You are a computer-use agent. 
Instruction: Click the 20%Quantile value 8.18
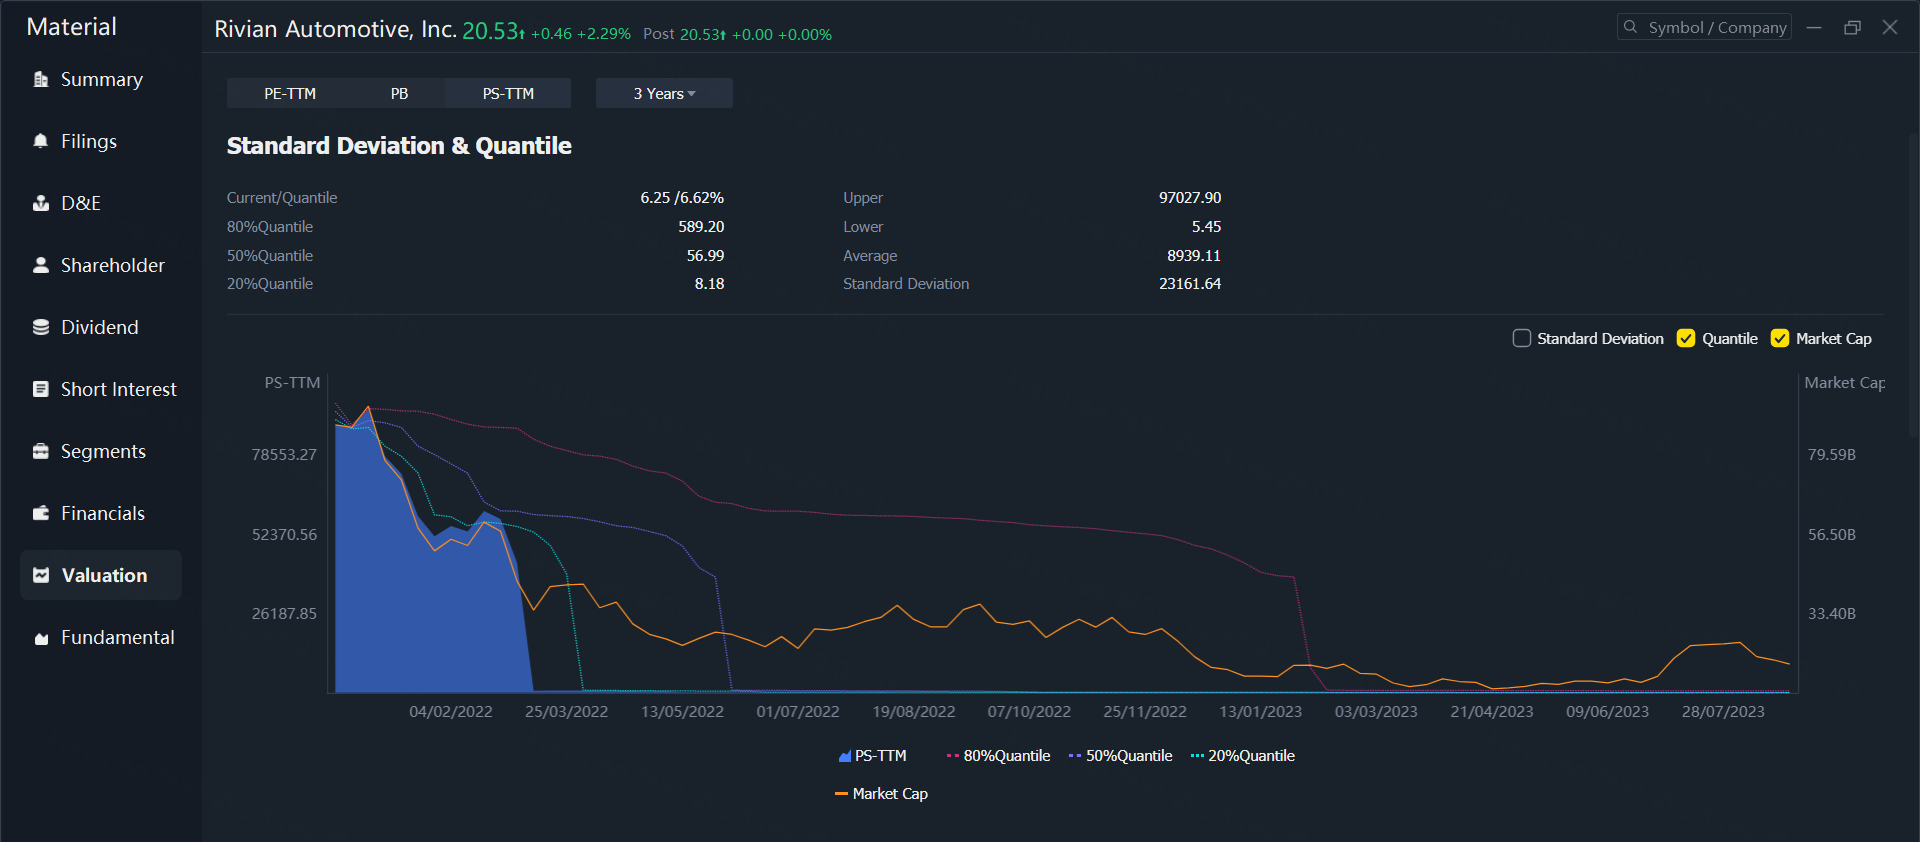point(709,284)
